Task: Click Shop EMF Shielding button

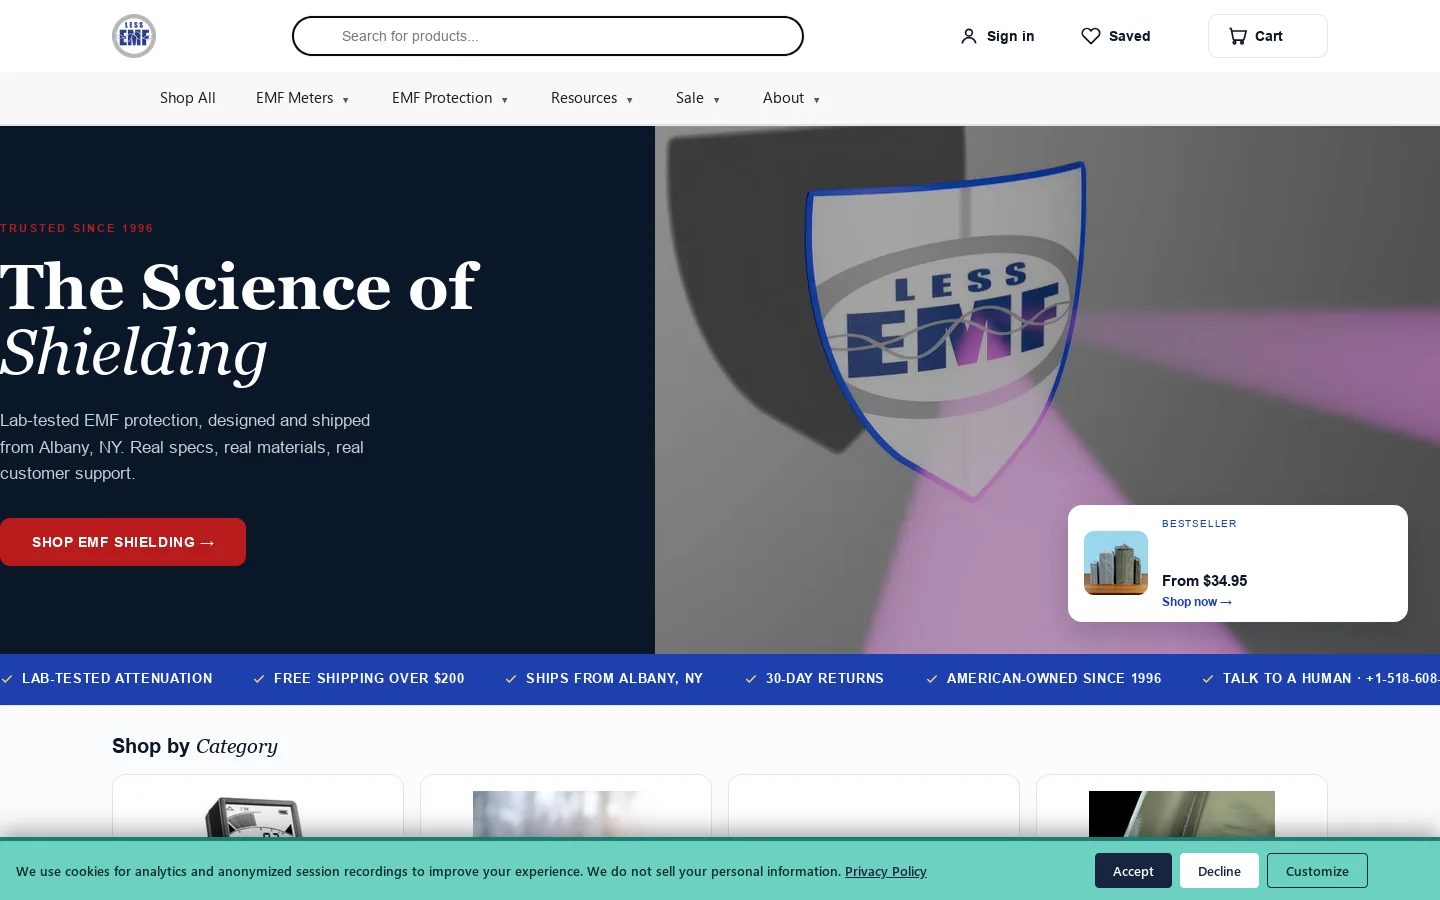Action: 123,542
